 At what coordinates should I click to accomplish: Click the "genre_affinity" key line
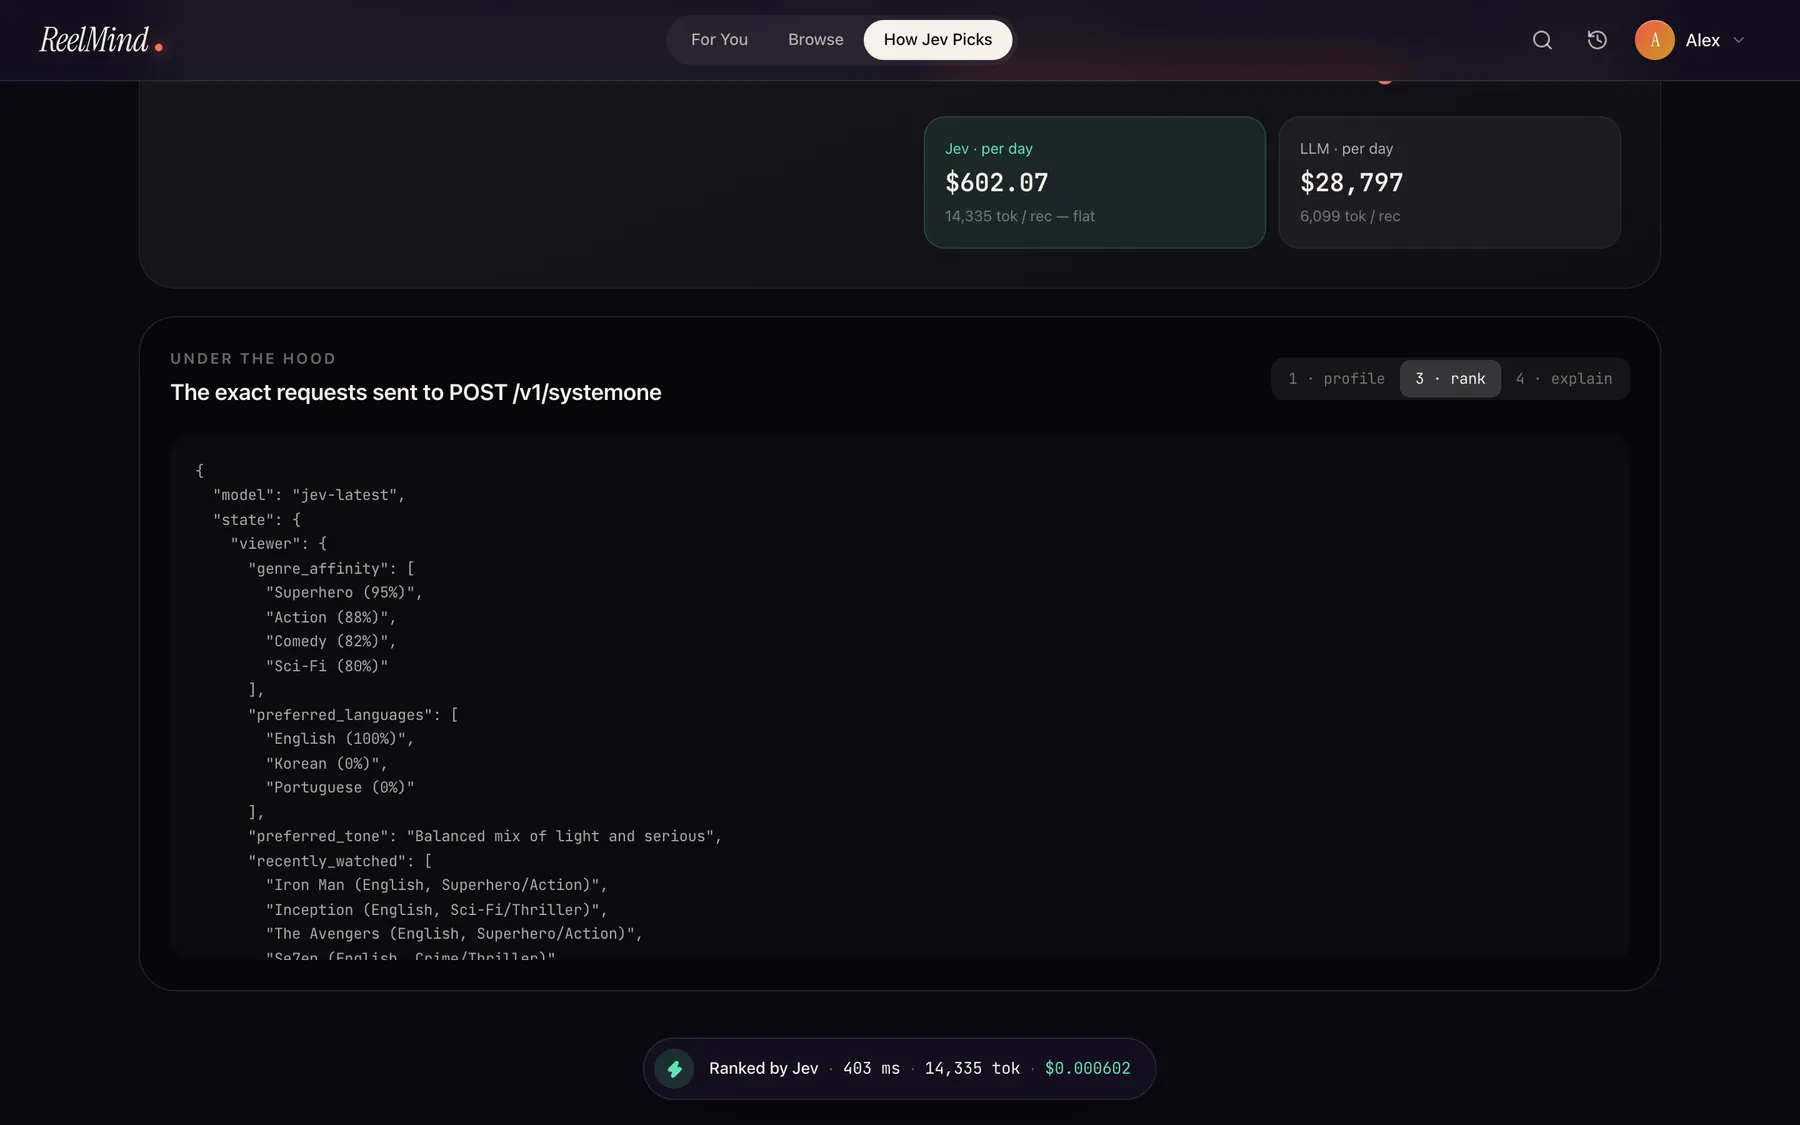331,568
